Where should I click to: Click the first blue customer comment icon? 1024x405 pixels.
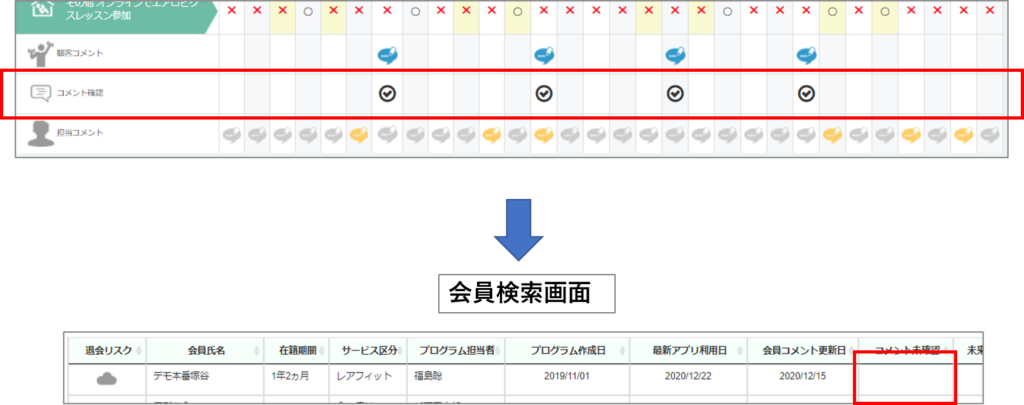pos(387,56)
